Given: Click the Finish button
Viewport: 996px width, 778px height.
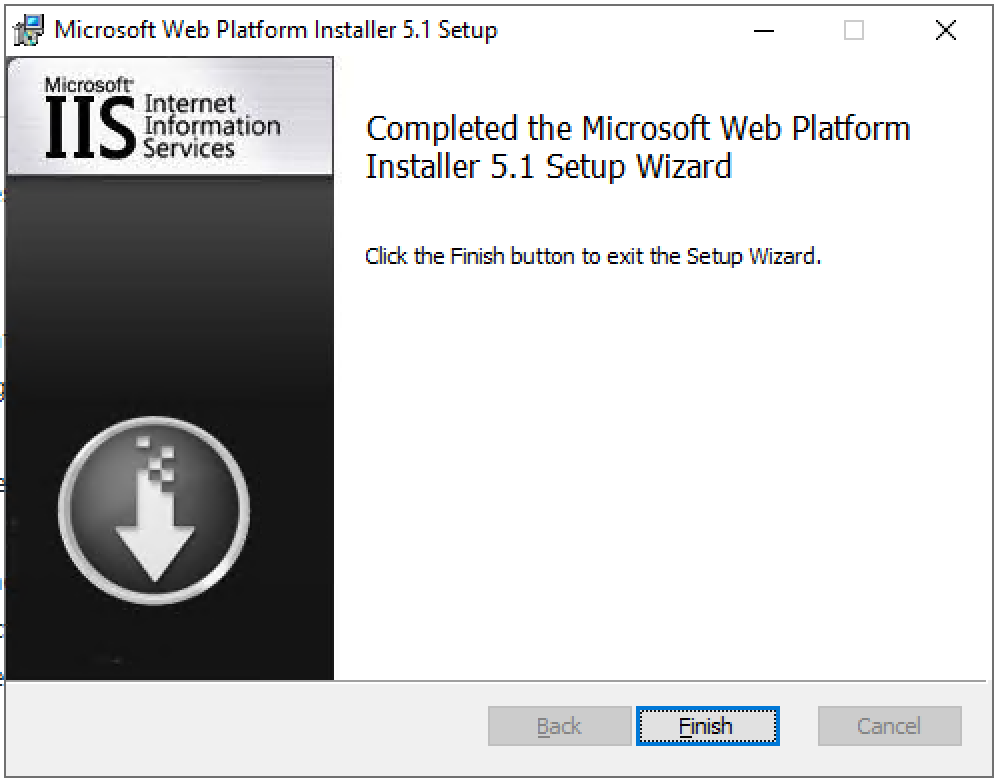Looking at the screenshot, I should [707, 726].
